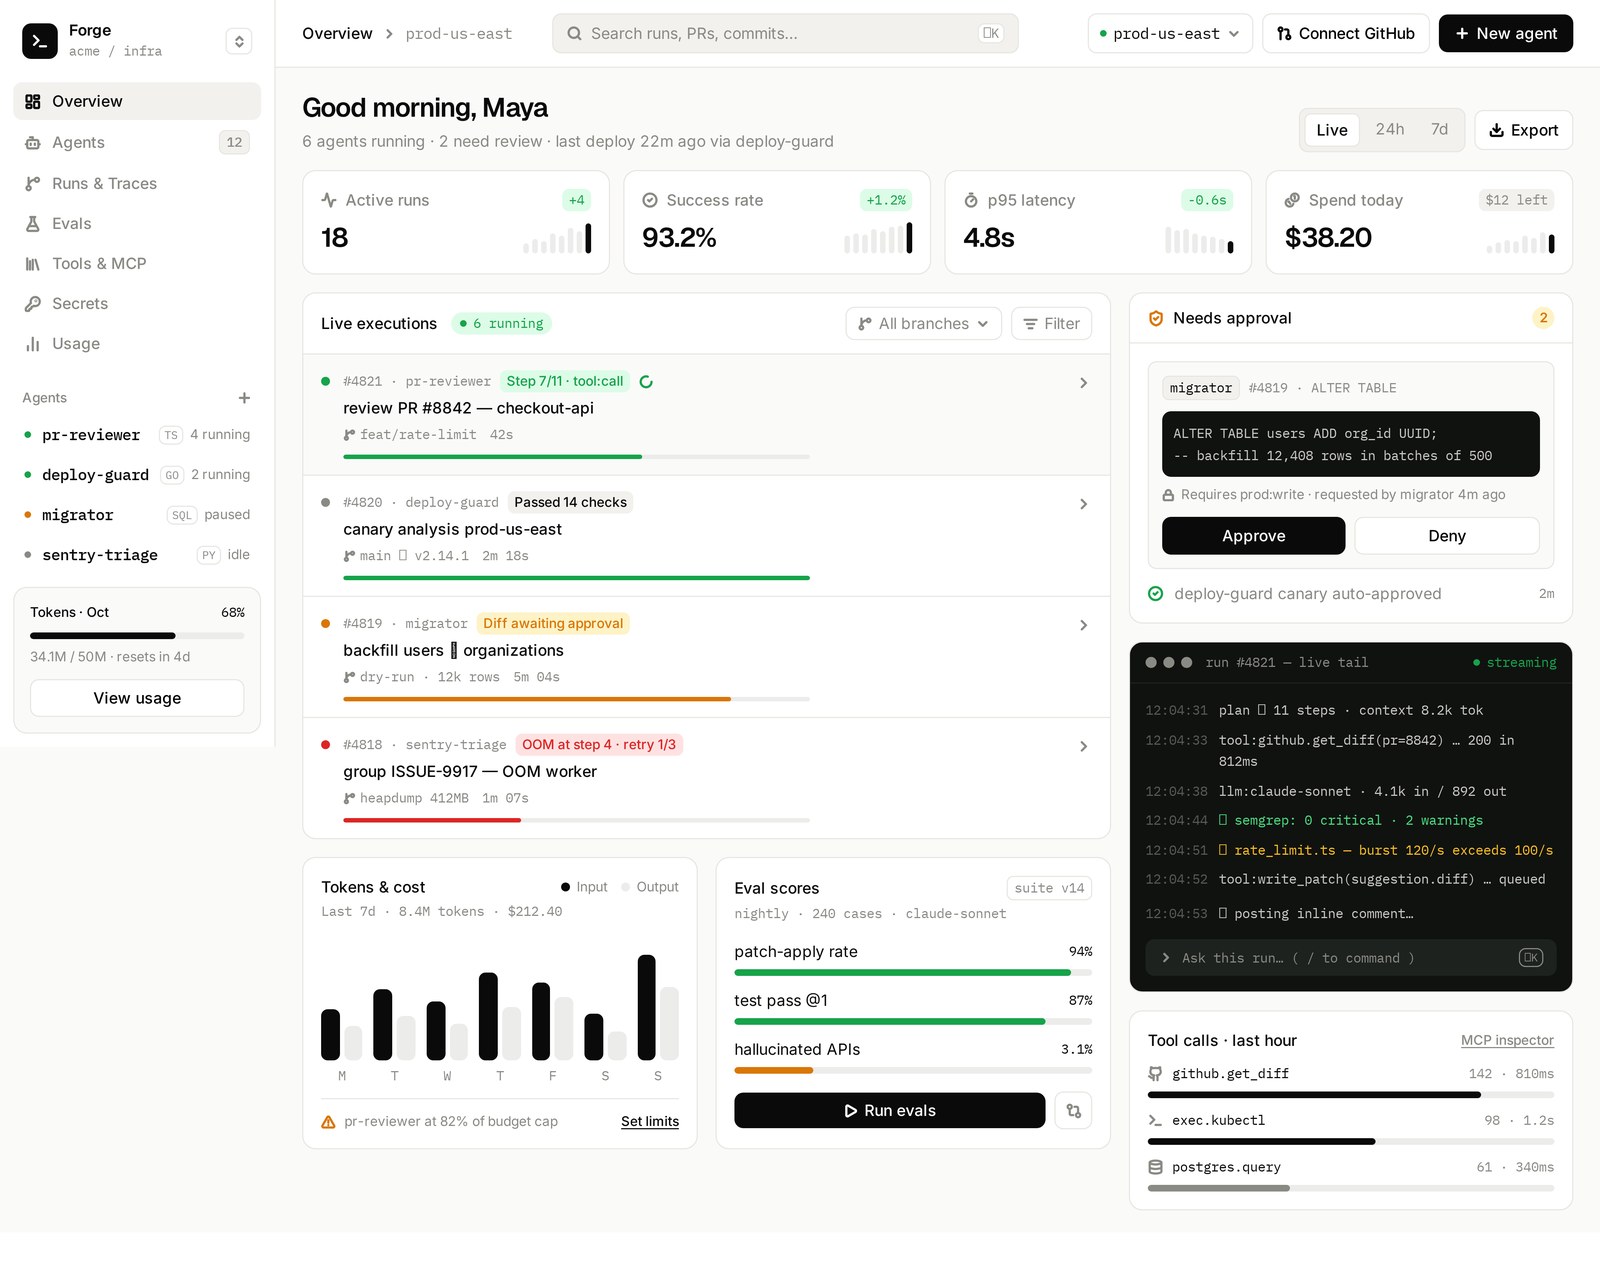Open Agents in the sidebar
The image size is (1600, 1276).
tap(137, 143)
